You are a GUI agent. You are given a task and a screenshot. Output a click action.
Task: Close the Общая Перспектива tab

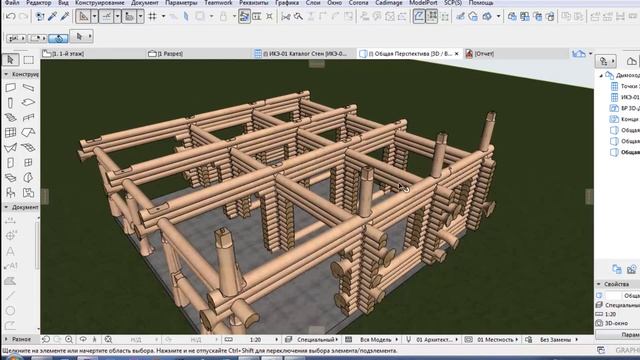(x=456, y=53)
